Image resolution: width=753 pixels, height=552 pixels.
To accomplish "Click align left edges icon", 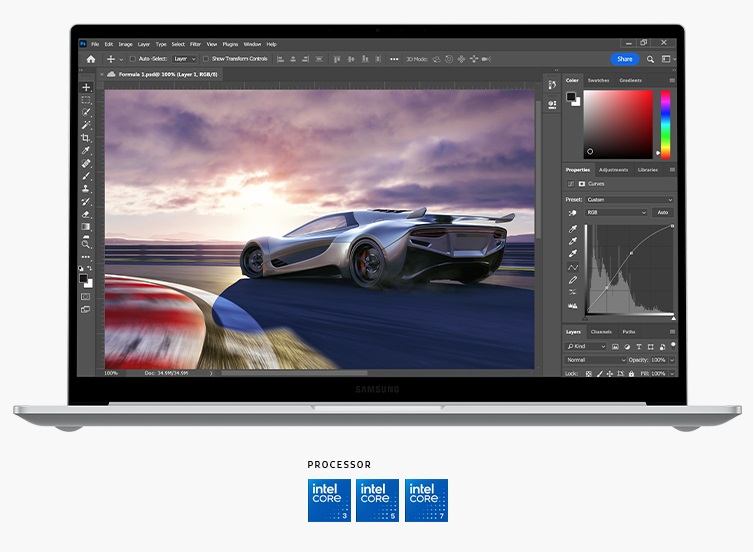I will 280,59.
